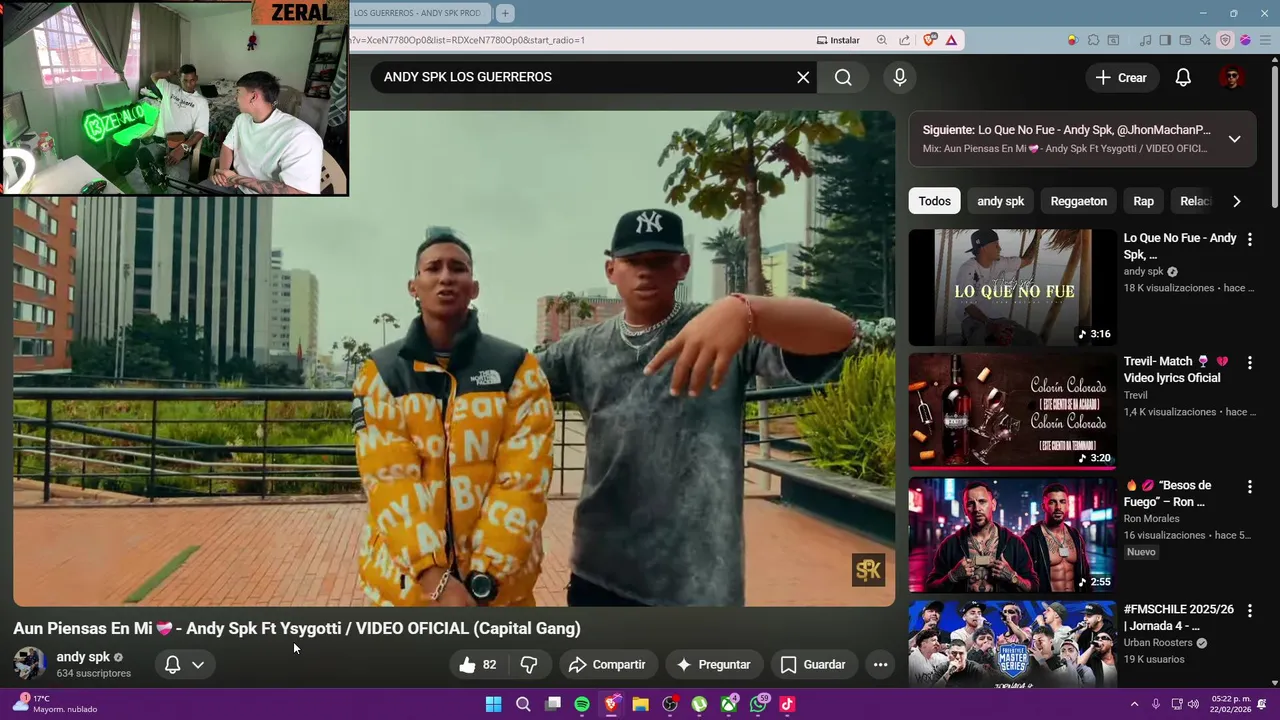This screenshot has width=1280, height=720.
Task: Click the Preguntar button
Action: click(x=713, y=664)
